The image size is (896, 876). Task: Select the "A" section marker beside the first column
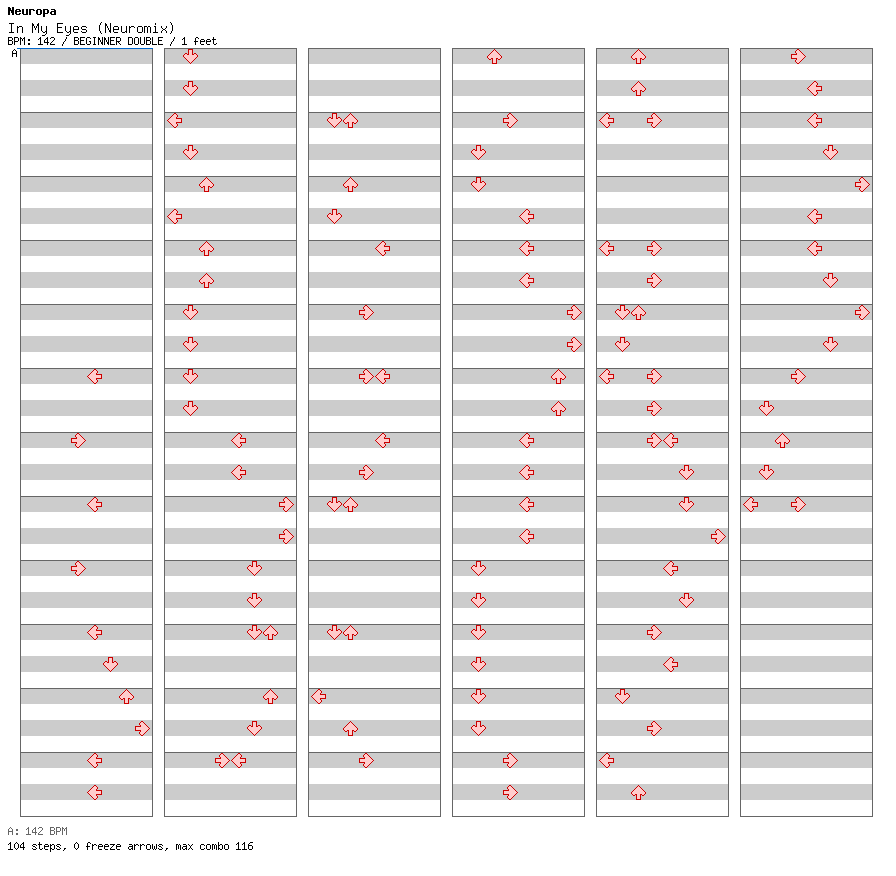click(14, 54)
